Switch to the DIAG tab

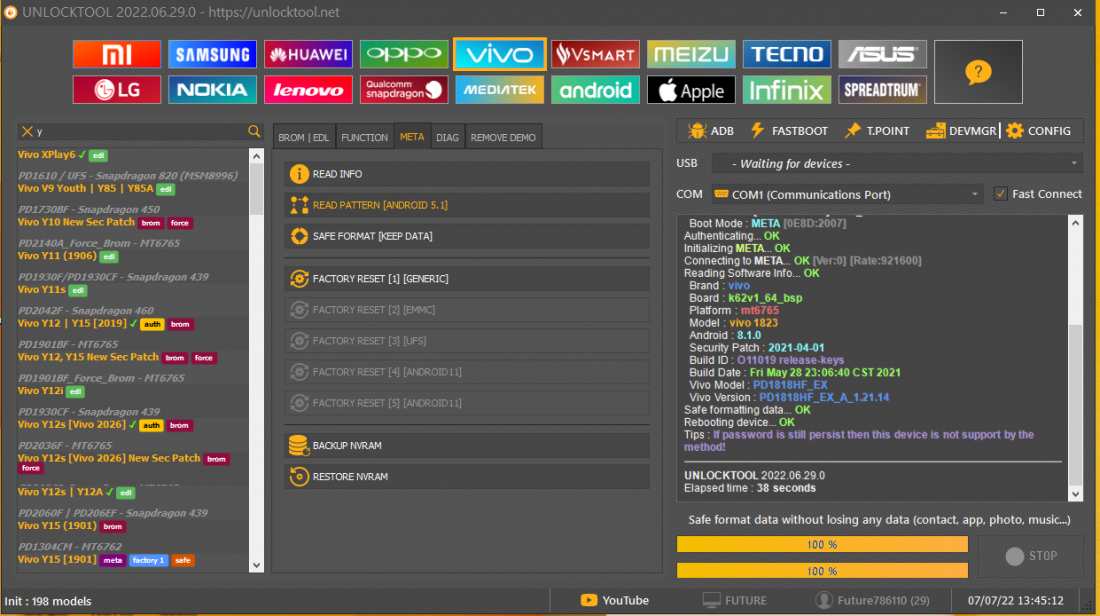click(447, 138)
